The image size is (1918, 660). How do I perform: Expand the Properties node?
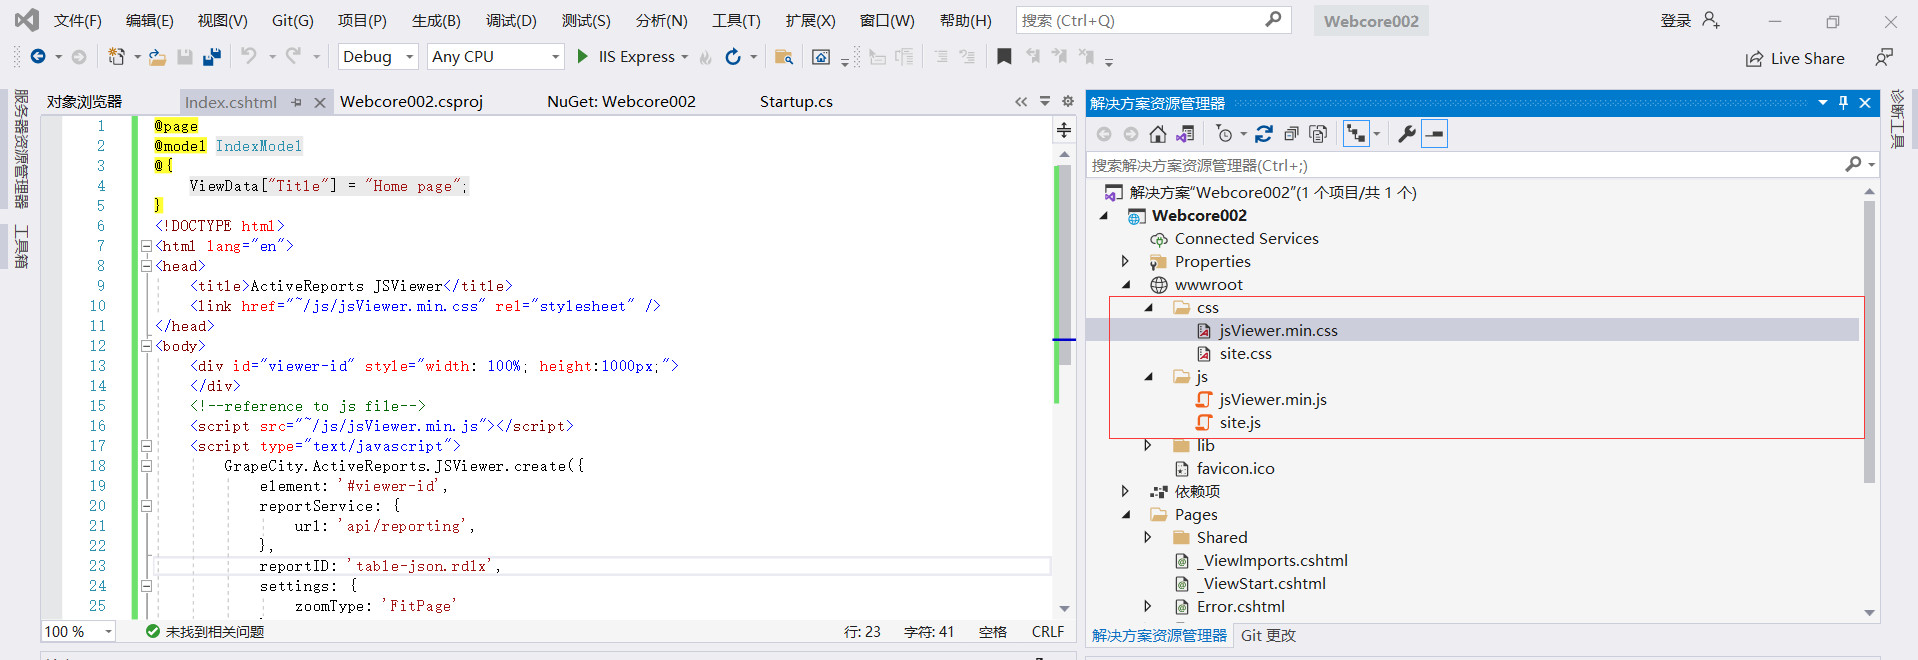(x=1126, y=262)
